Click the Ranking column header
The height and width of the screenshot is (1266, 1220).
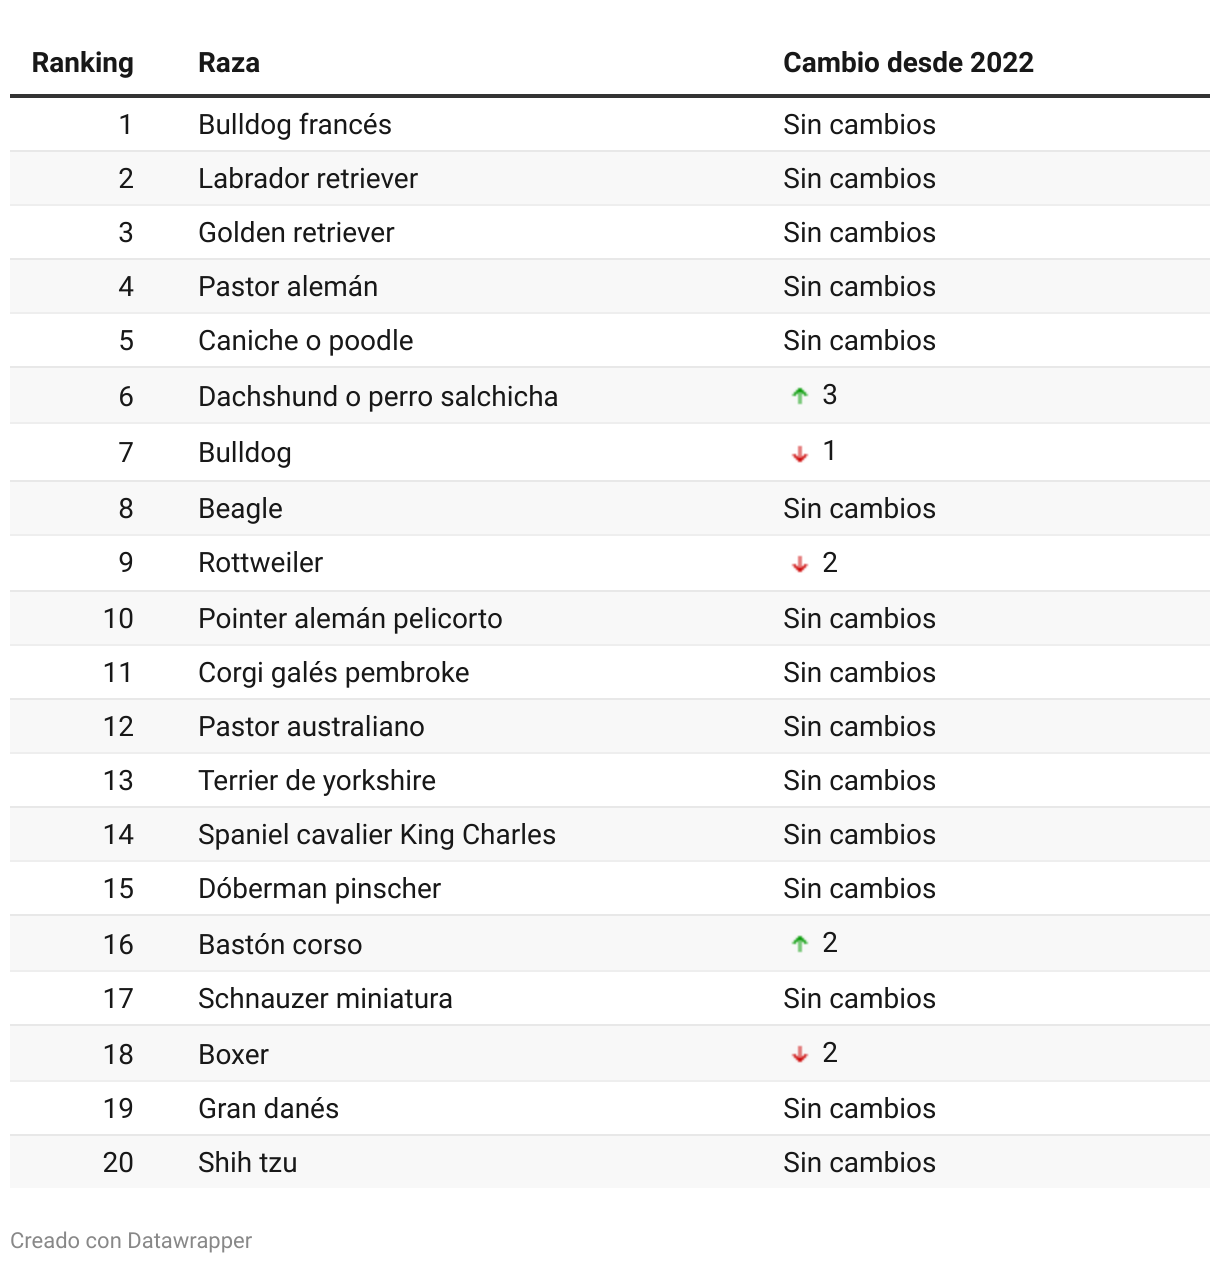point(82,63)
